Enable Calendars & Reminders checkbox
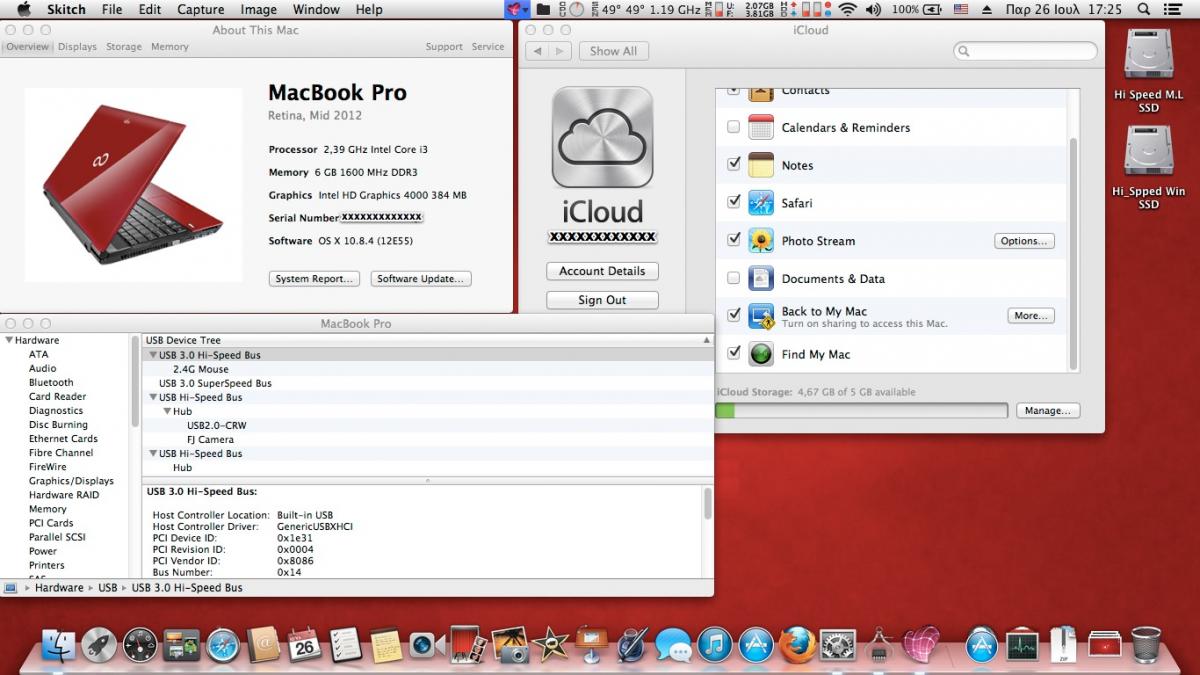 pos(734,127)
